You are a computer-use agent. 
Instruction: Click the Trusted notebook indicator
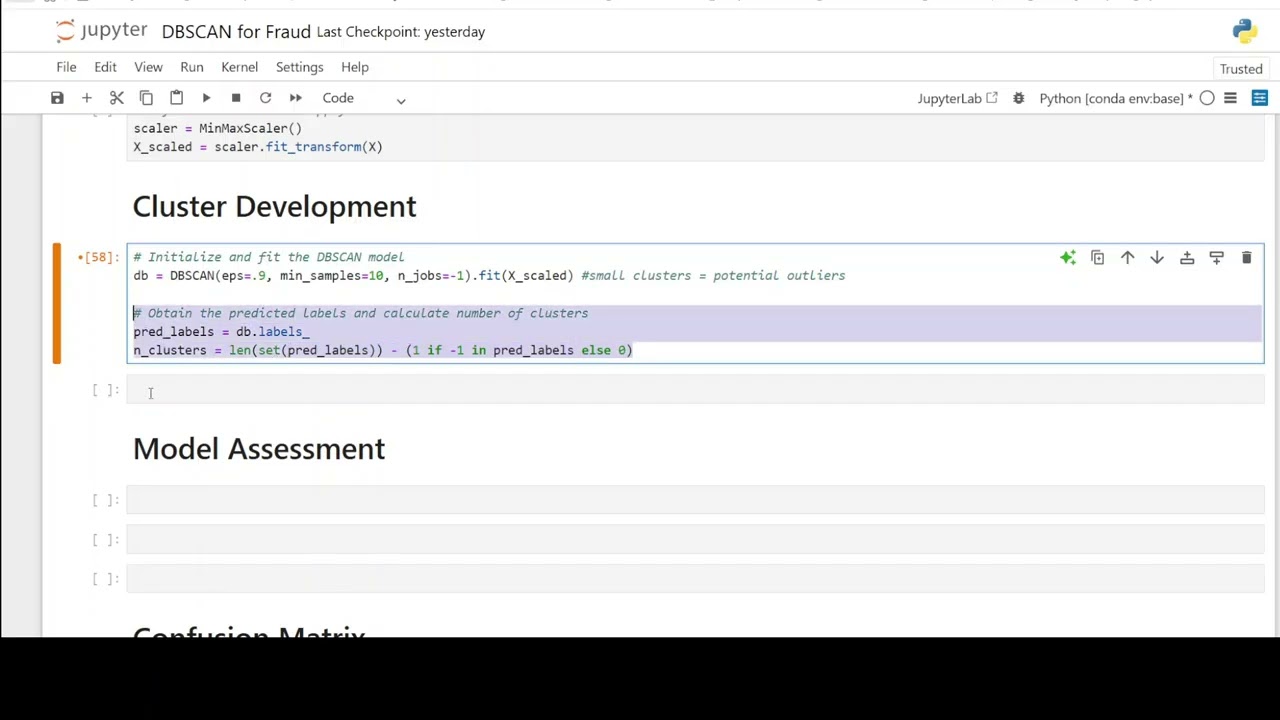1241,69
